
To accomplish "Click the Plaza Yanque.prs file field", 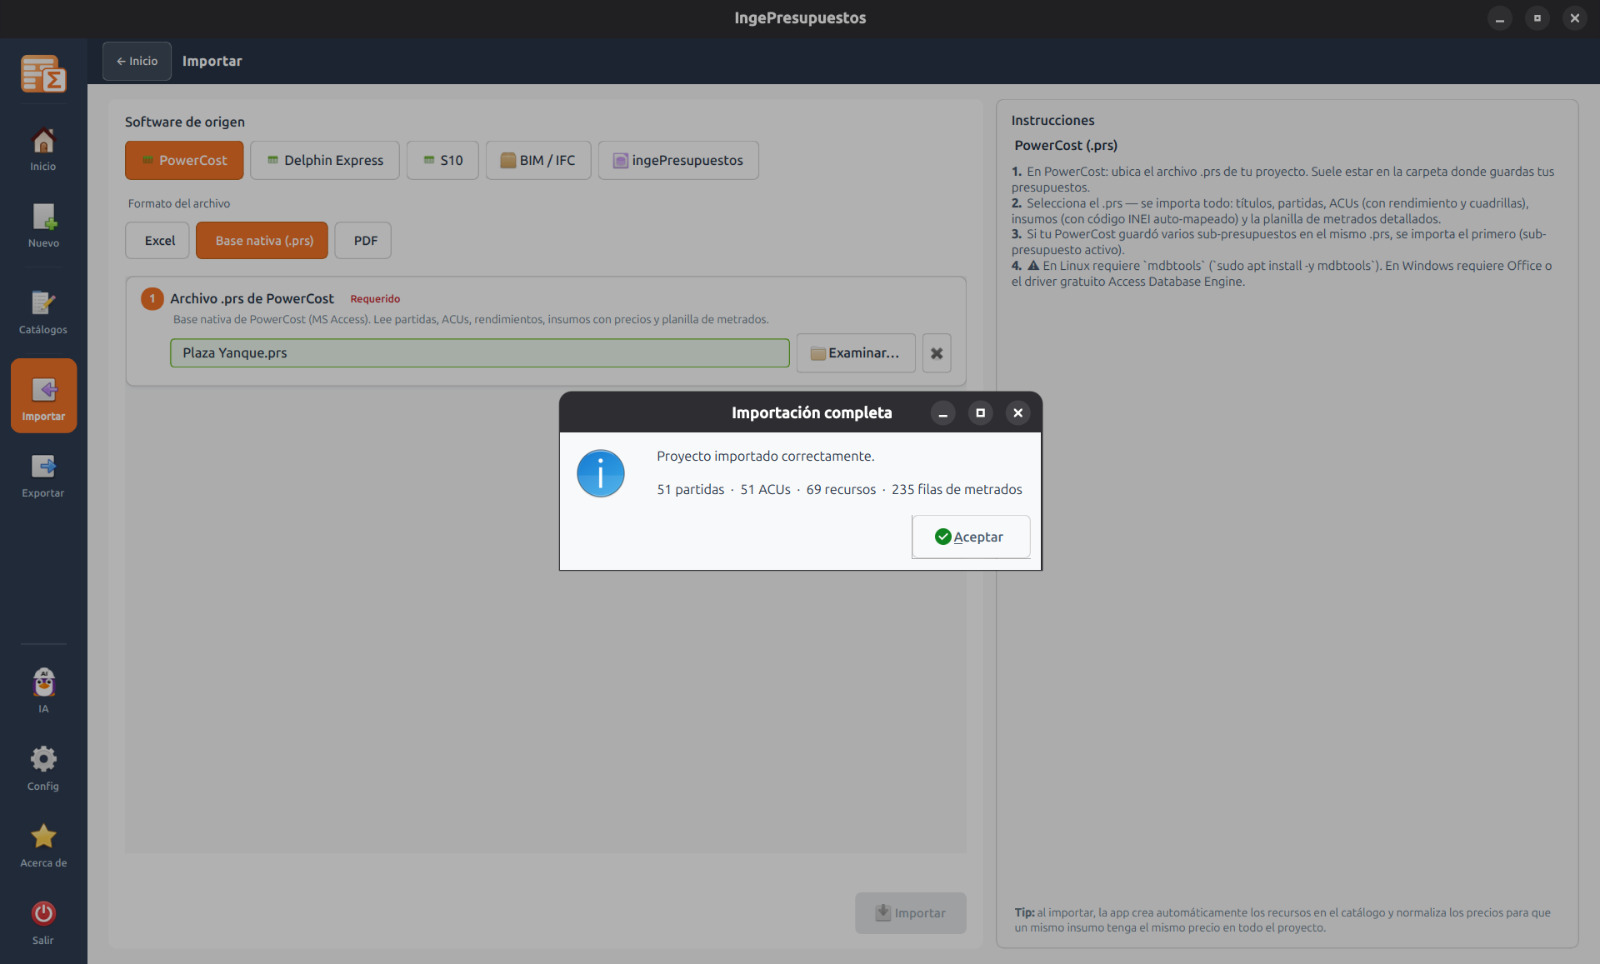I will pos(480,353).
